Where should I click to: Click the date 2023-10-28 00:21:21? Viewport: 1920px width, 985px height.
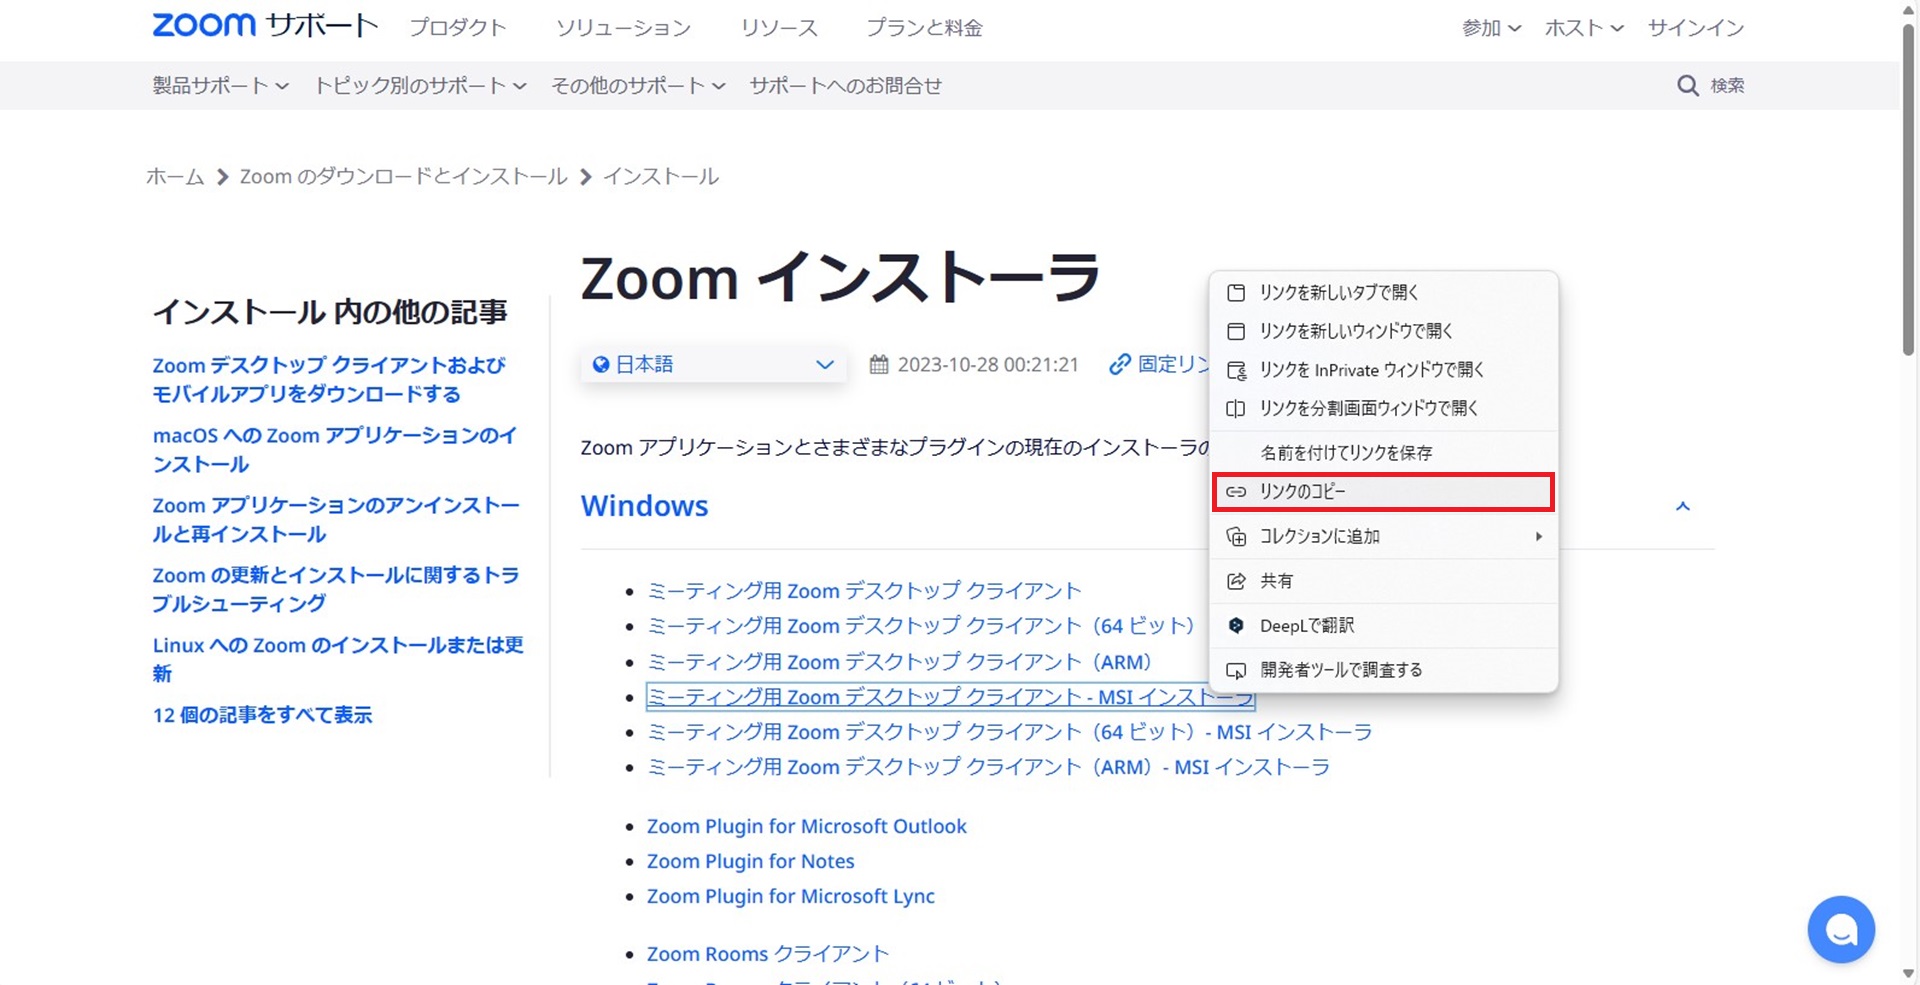[988, 365]
